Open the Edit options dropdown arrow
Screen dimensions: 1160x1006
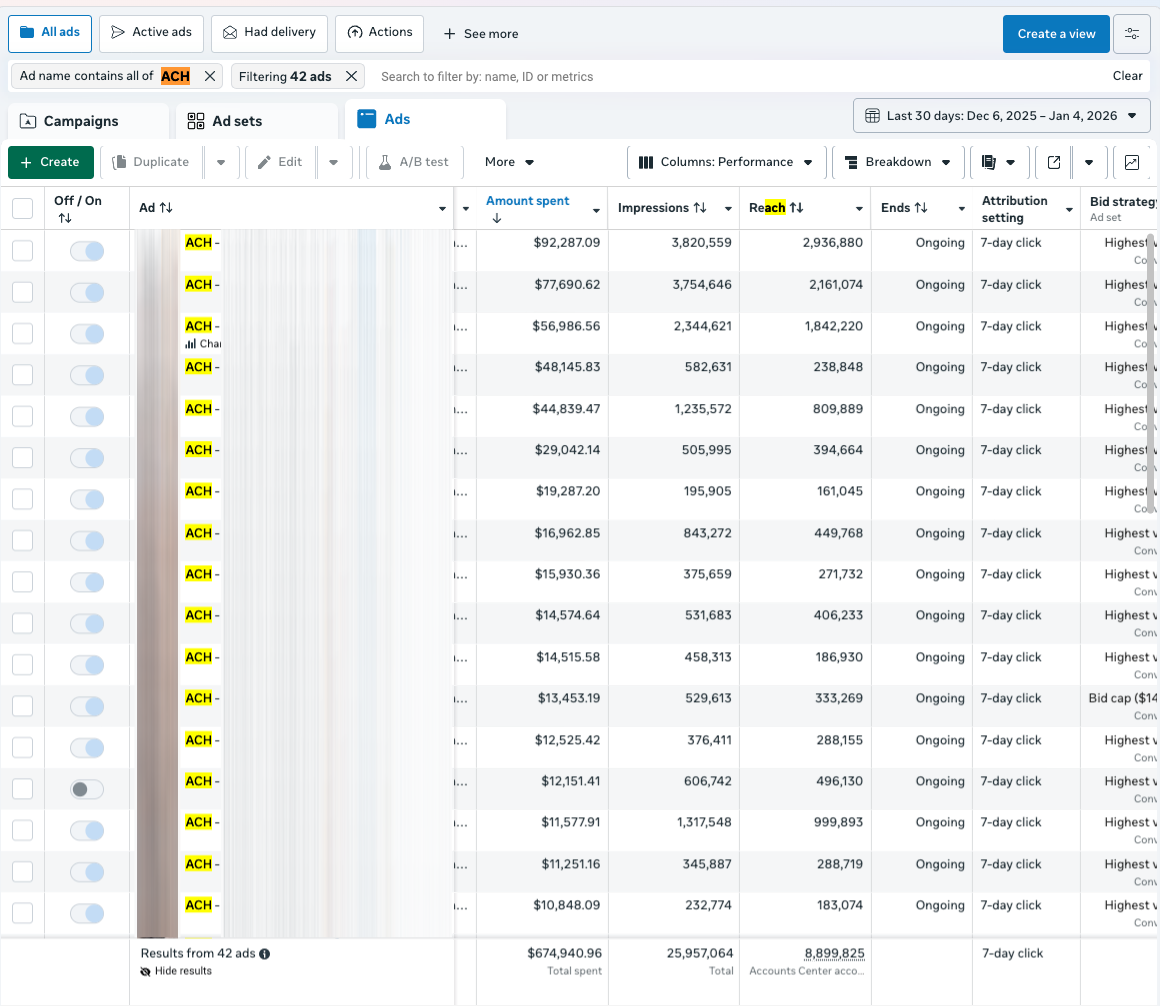tap(334, 162)
